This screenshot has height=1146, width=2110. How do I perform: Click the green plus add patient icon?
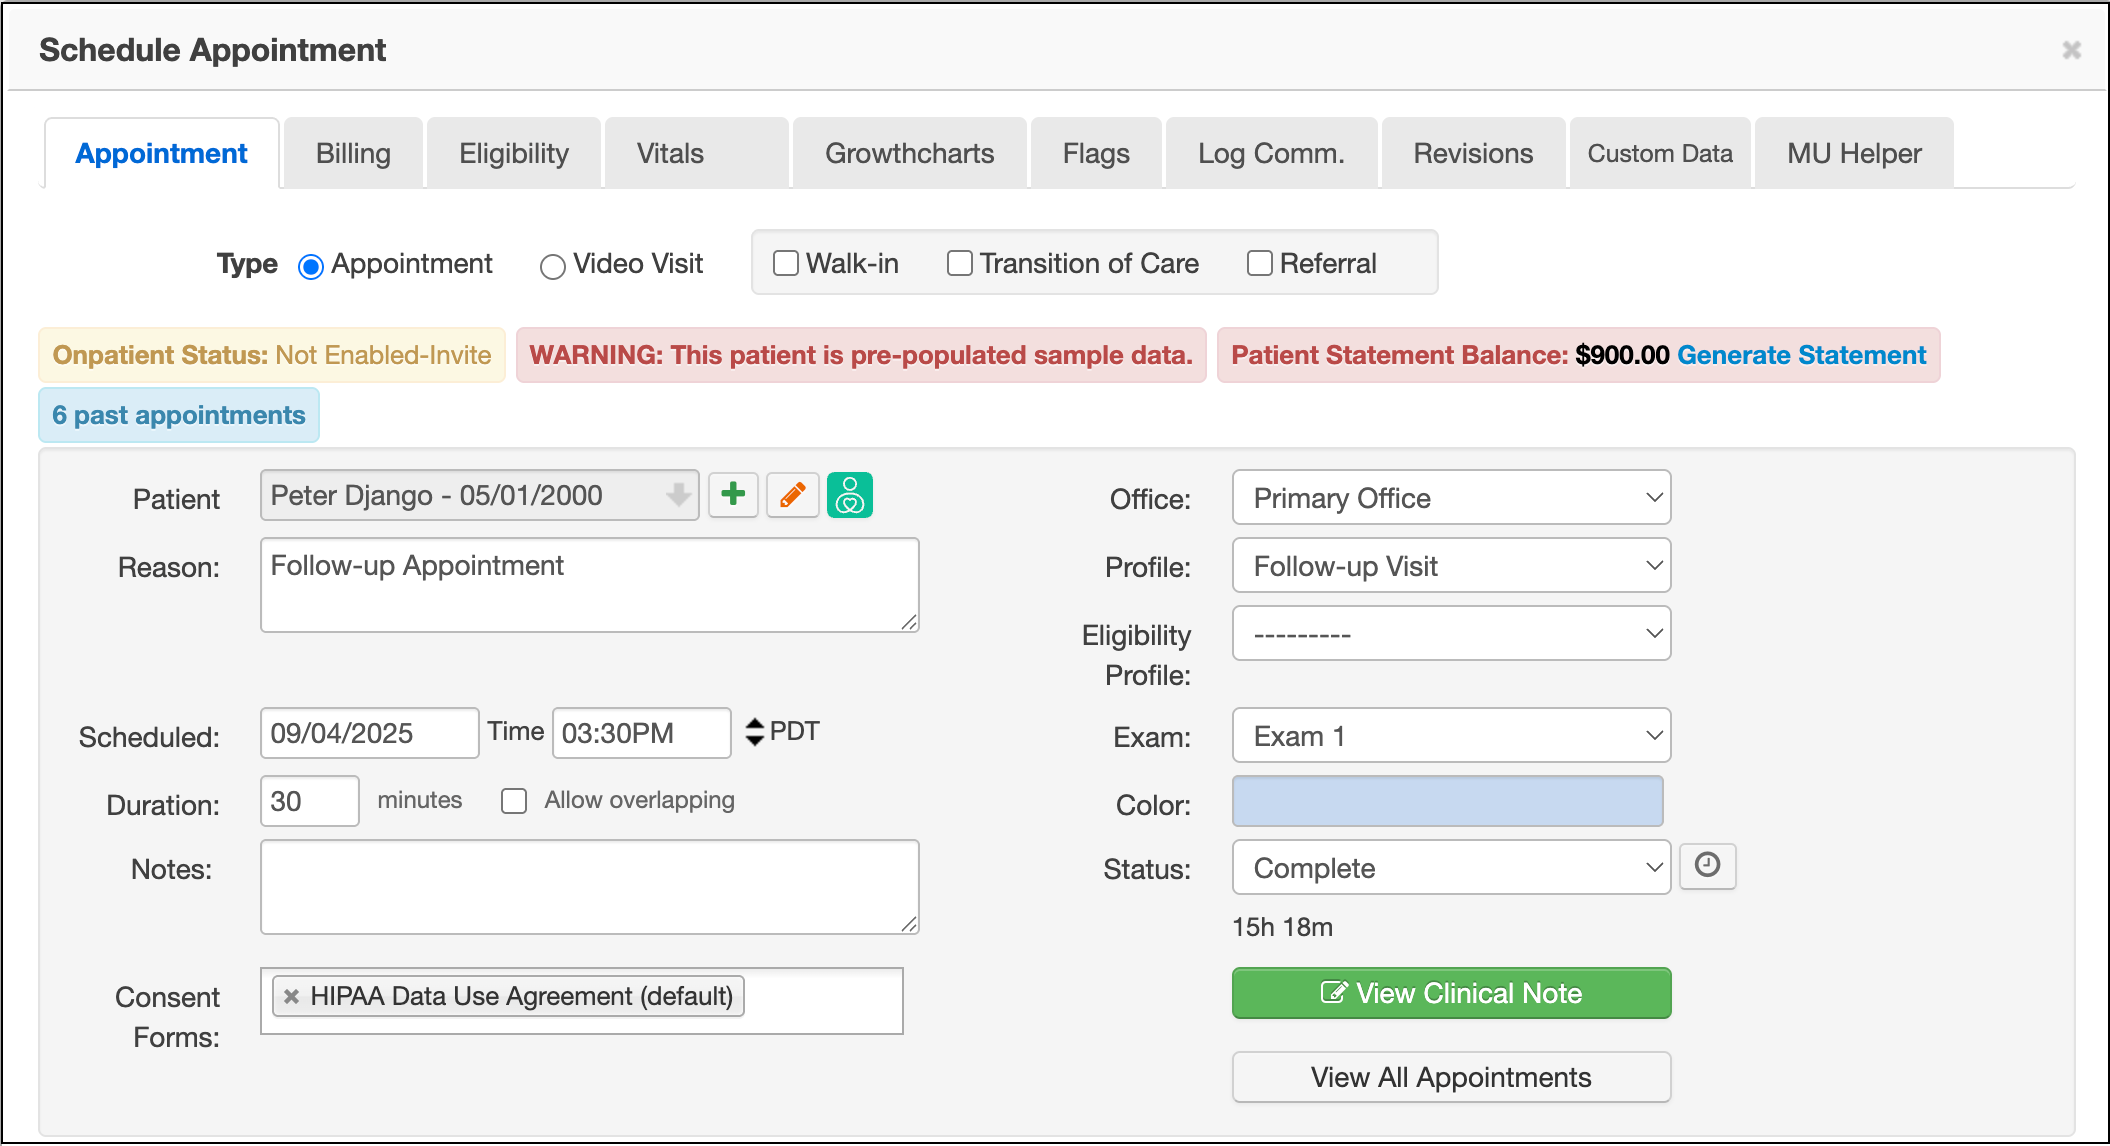point(733,495)
